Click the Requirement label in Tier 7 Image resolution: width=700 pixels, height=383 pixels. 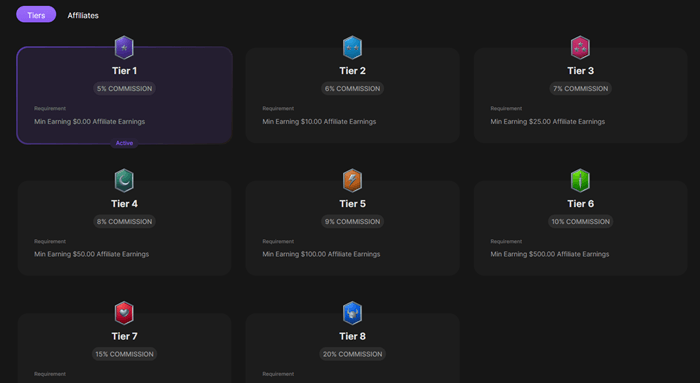[50, 374]
